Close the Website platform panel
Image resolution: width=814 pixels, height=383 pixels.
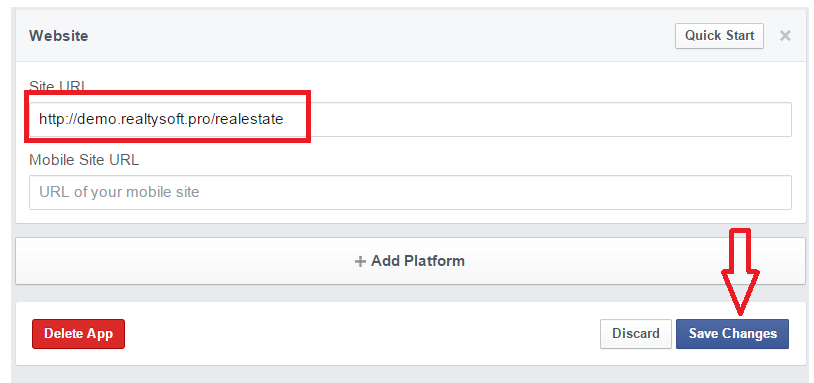(x=785, y=36)
